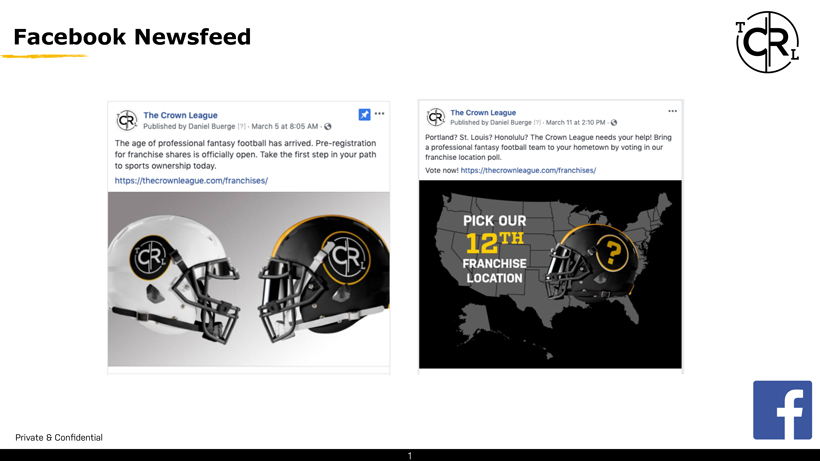
Task: Click the March 5 at 8:05 AM timestamp
Action: (284, 126)
